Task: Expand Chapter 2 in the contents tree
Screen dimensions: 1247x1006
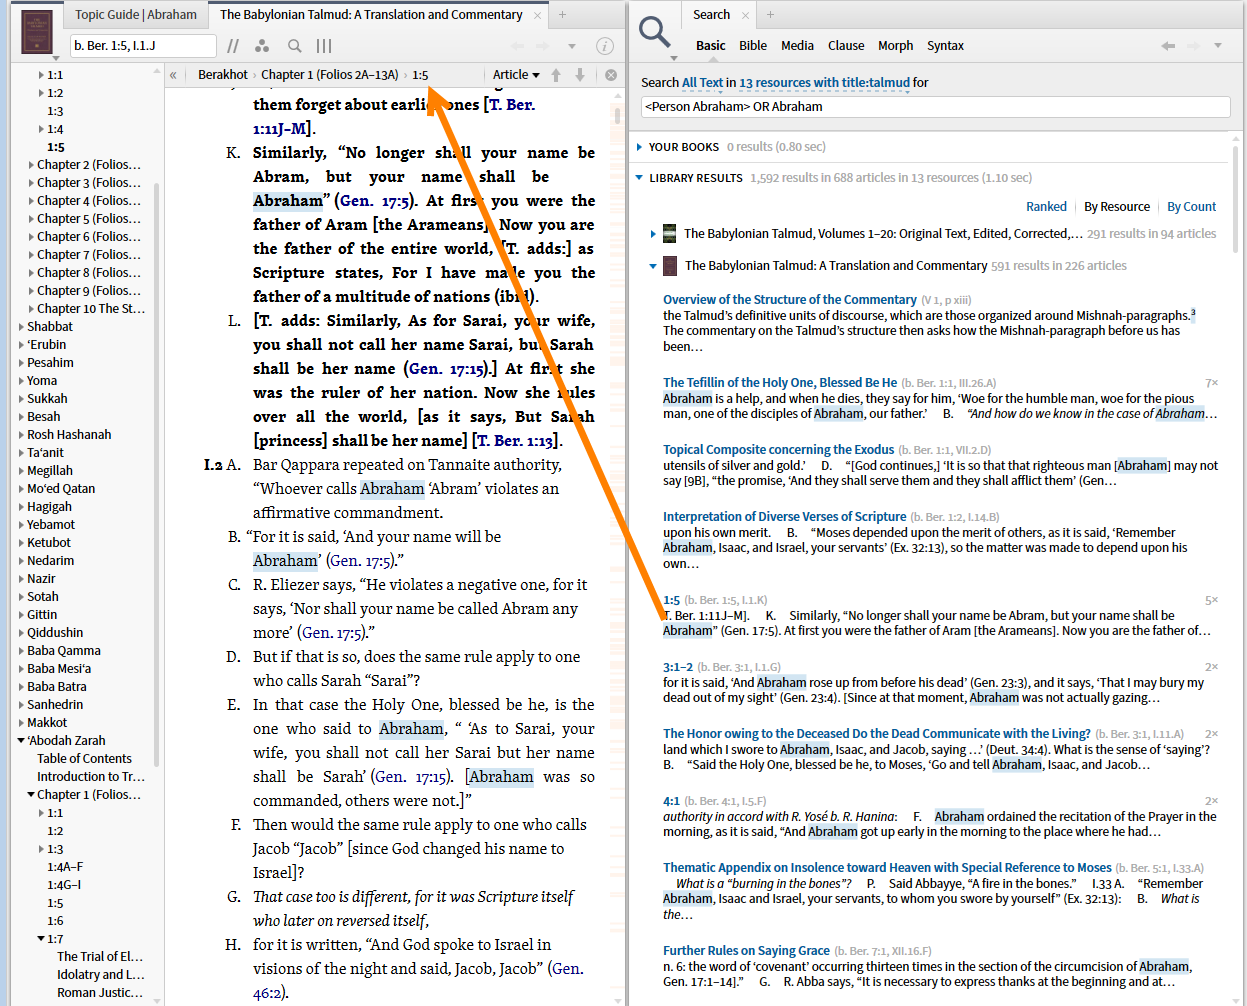Action: click(32, 165)
